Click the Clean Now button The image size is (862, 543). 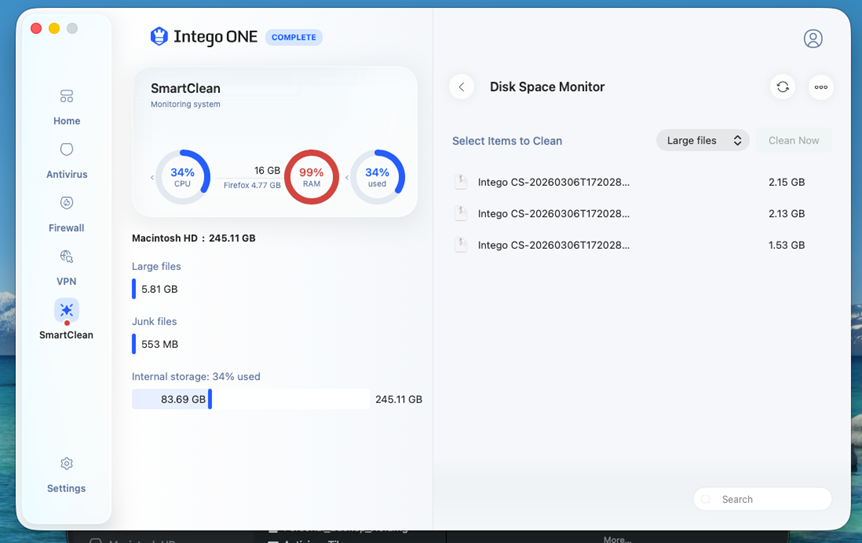click(793, 141)
